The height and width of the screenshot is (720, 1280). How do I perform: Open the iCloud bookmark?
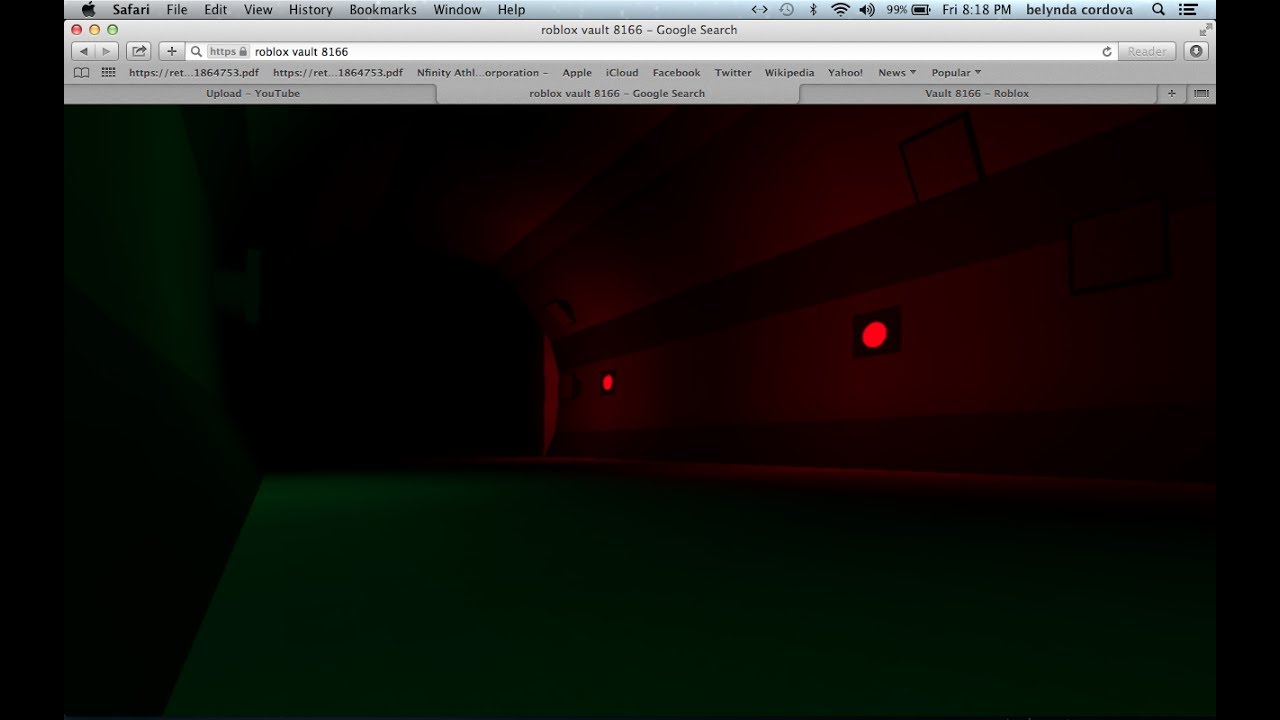[x=622, y=73]
